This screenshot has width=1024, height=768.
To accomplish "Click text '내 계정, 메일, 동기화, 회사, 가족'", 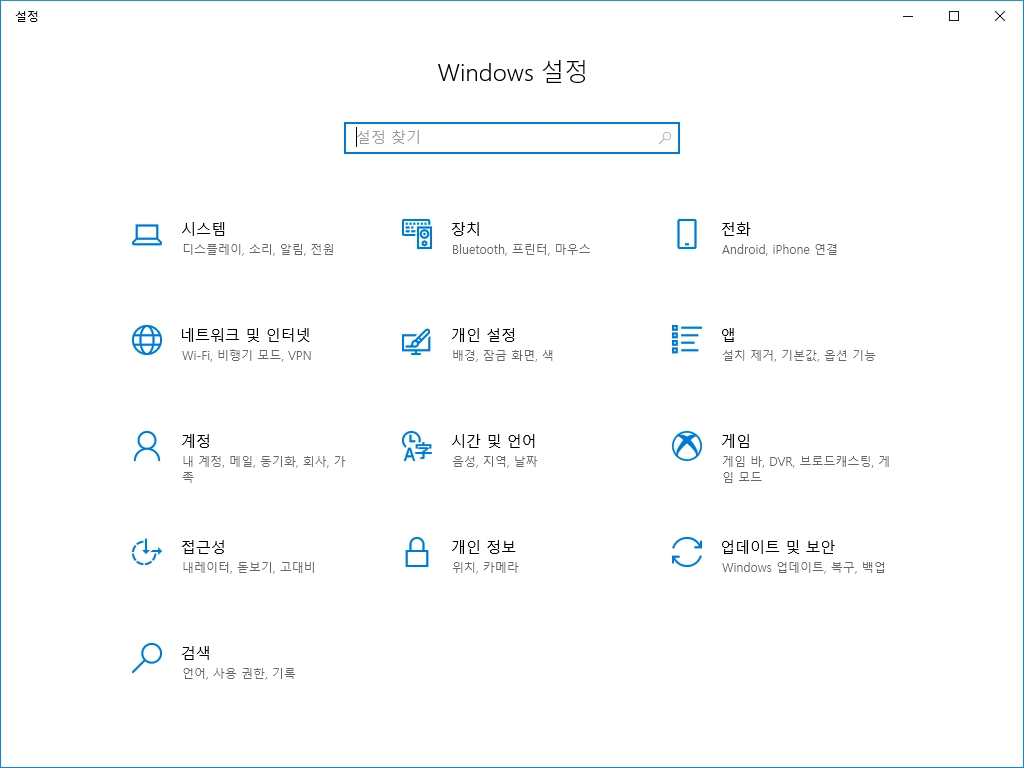I will (x=264, y=468).
